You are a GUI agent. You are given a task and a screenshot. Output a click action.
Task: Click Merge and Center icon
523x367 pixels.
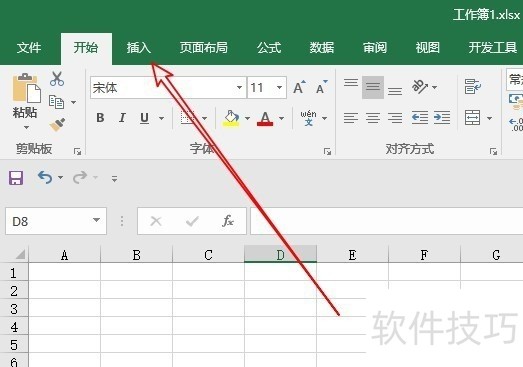[473, 118]
